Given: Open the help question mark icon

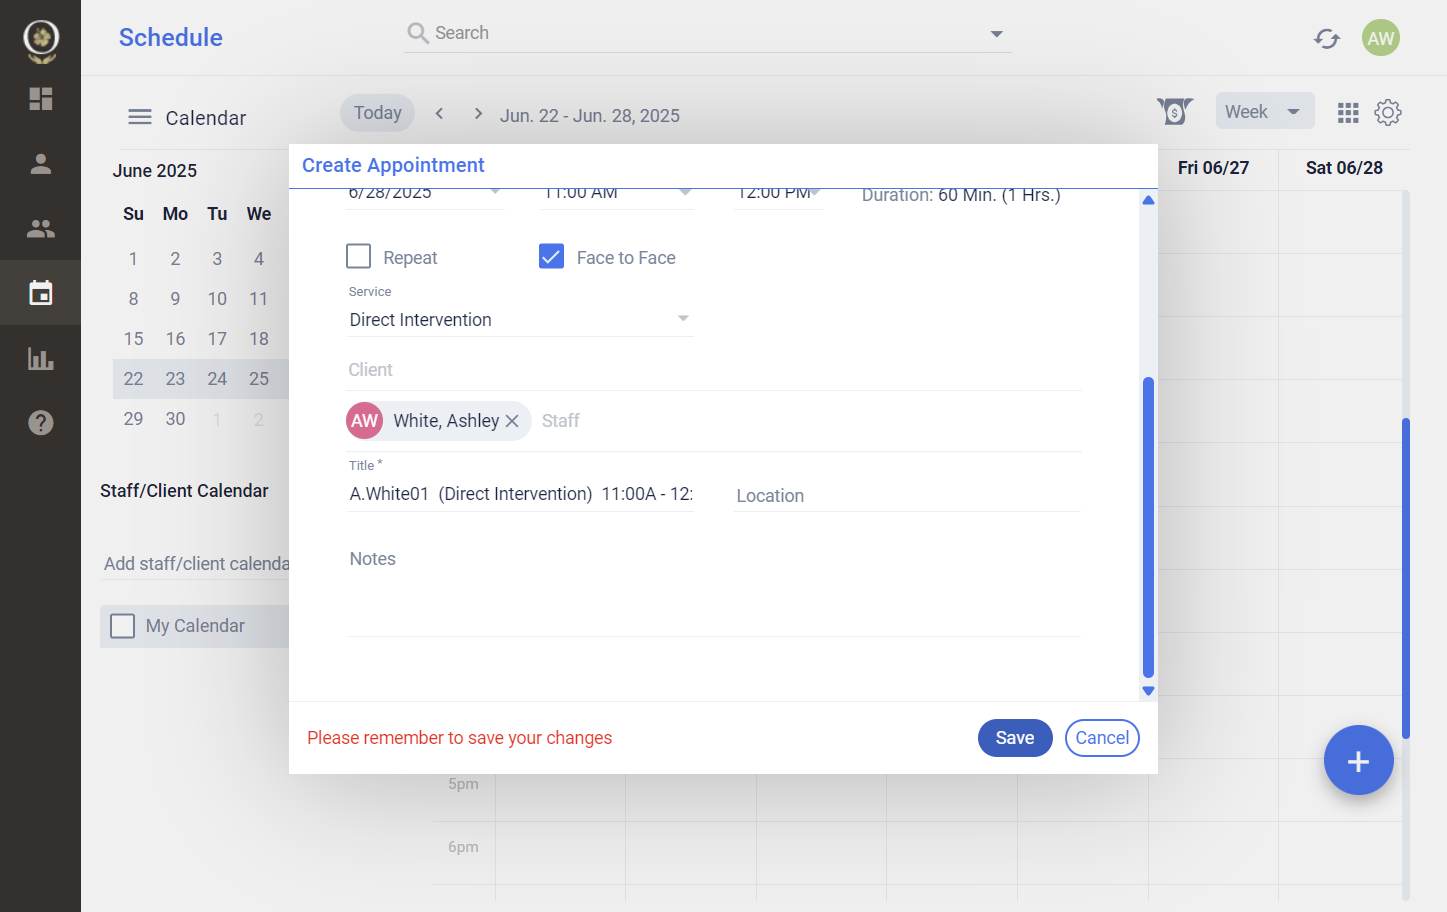Looking at the screenshot, I should [x=41, y=423].
